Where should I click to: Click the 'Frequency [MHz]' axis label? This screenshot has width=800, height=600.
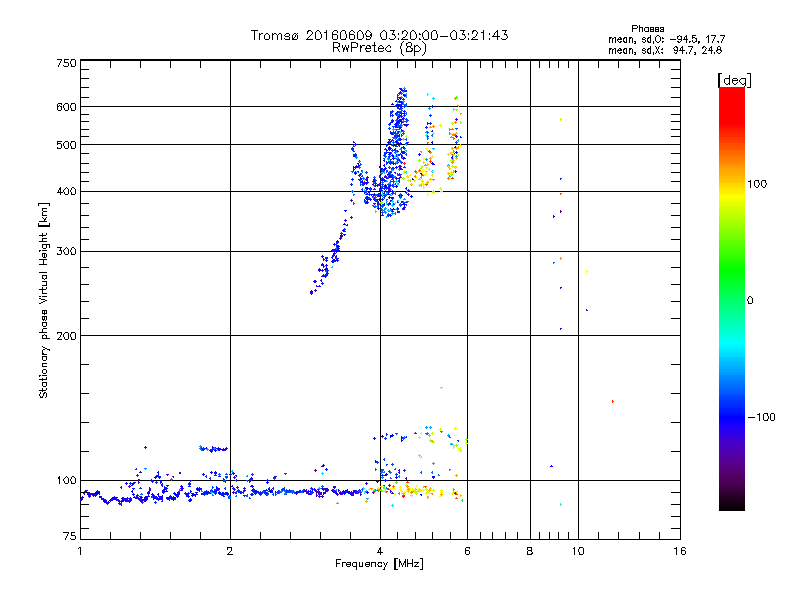pos(379,564)
